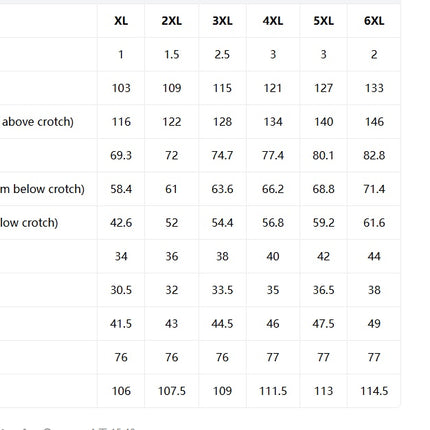Click the 5XL column header
The image size is (430, 430).
coord(323,21)
